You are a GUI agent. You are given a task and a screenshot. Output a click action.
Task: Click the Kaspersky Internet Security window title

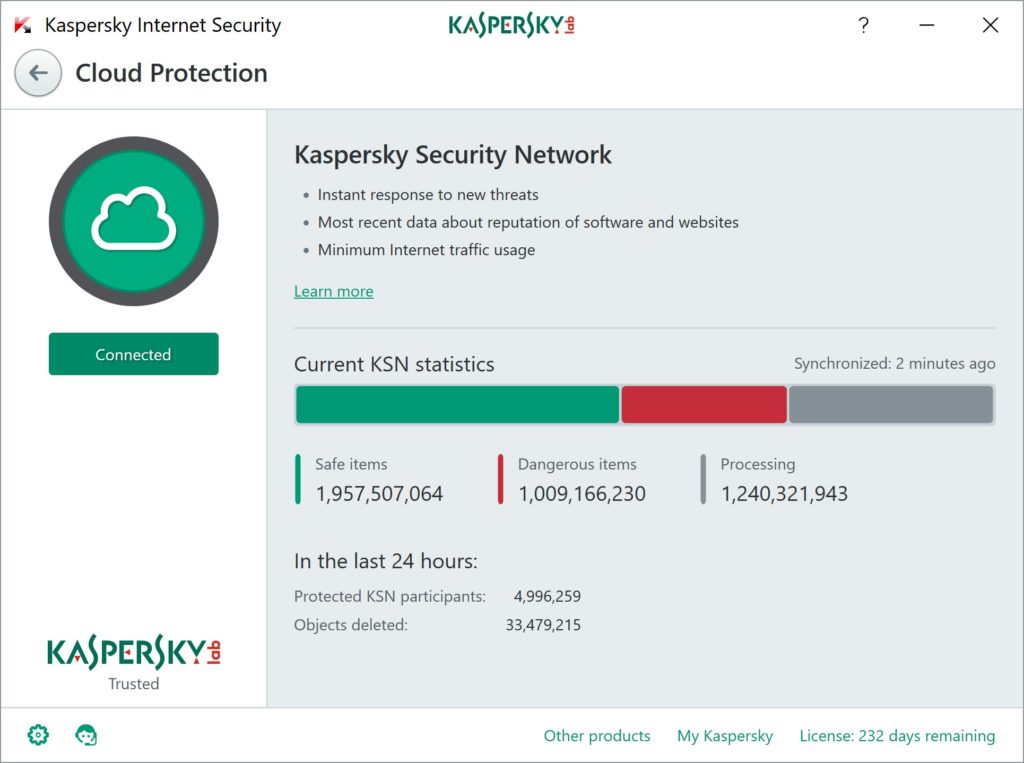[x=163, y=25]
